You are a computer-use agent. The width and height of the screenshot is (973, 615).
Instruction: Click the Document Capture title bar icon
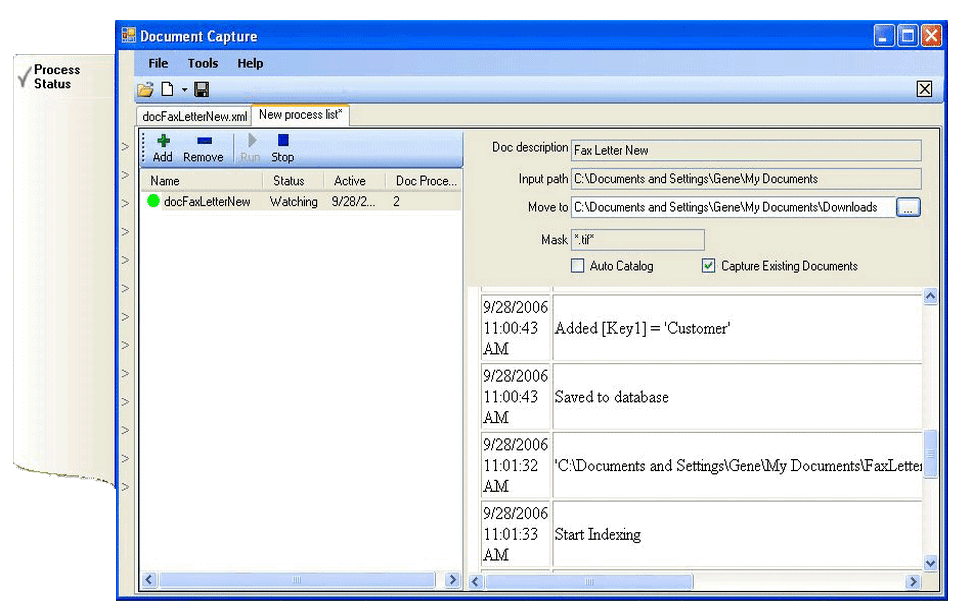tap(129, 35)
